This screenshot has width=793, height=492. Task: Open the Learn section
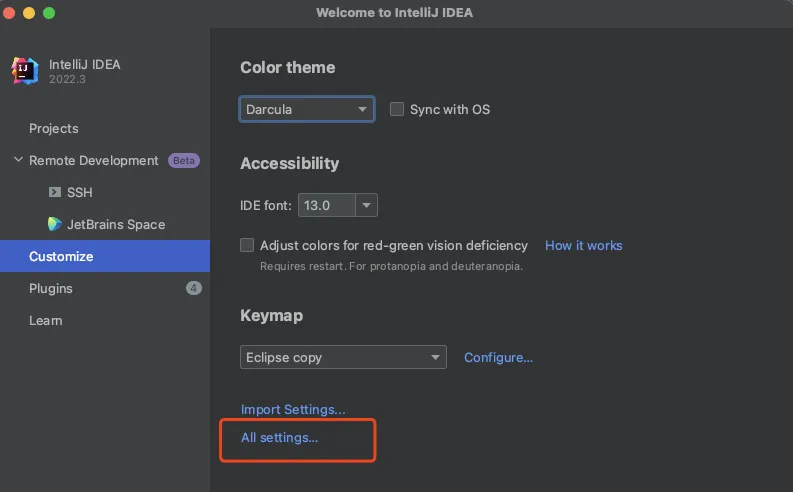coord(46,320)
